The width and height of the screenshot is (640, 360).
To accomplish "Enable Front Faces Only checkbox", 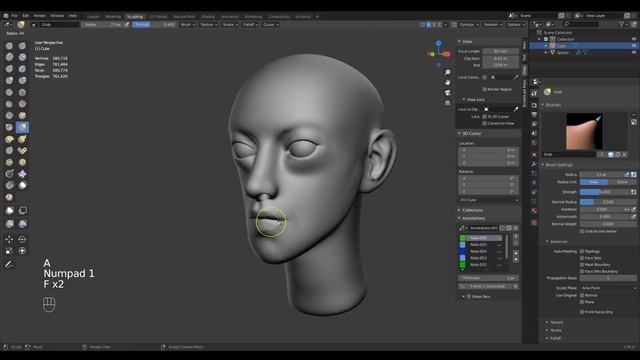I will click(x=582, y=312).
